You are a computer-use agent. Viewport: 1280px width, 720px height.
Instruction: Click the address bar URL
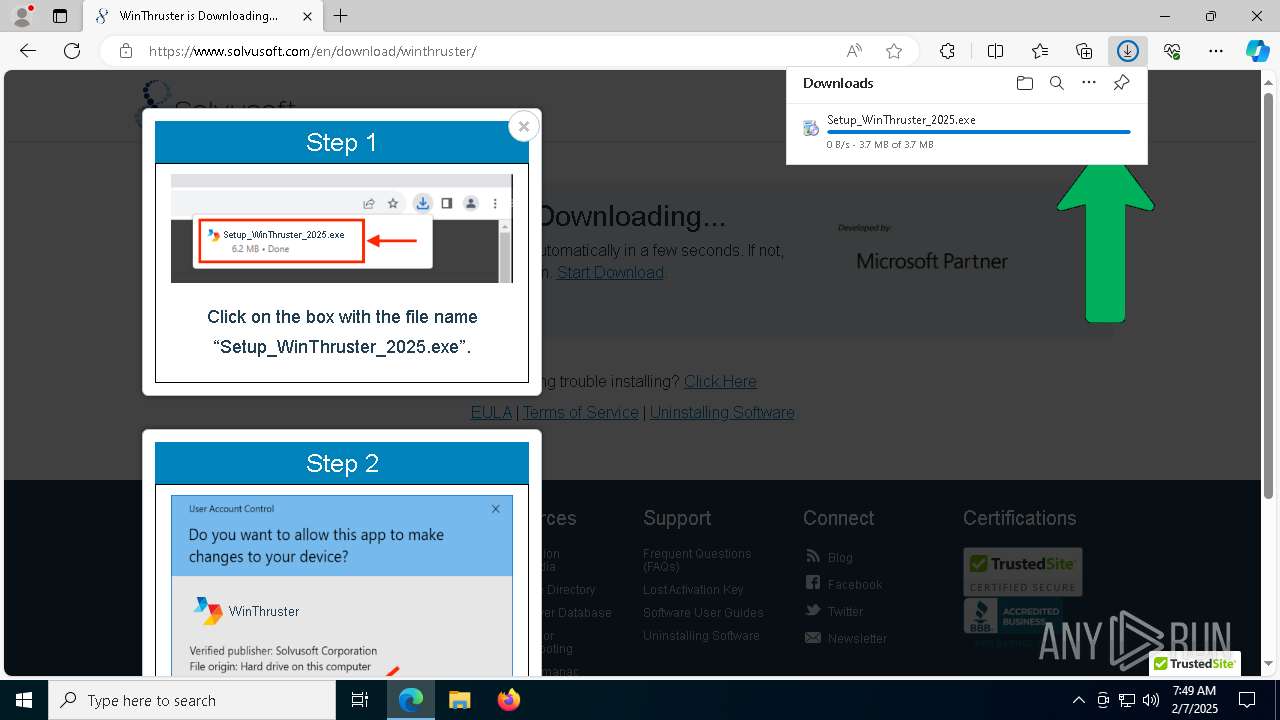click(312, 51)
